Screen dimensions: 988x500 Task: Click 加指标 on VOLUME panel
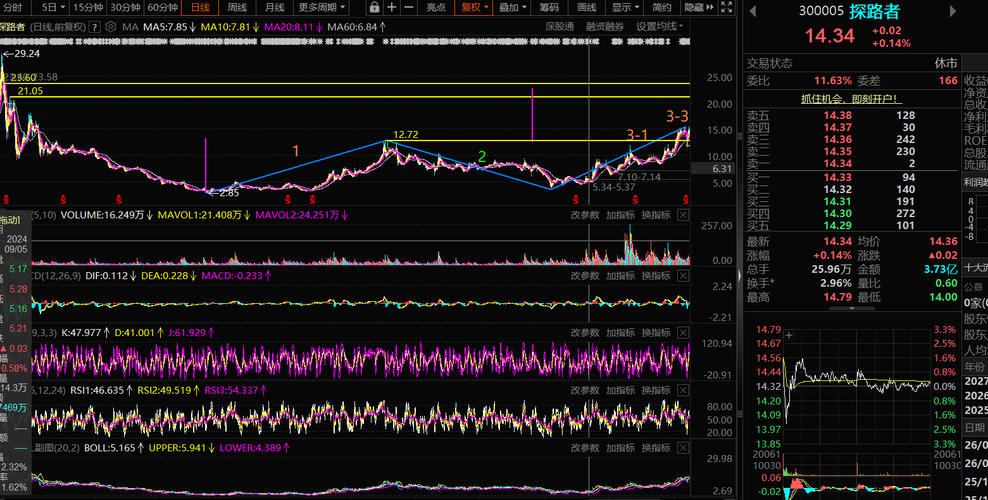point(620,215)
